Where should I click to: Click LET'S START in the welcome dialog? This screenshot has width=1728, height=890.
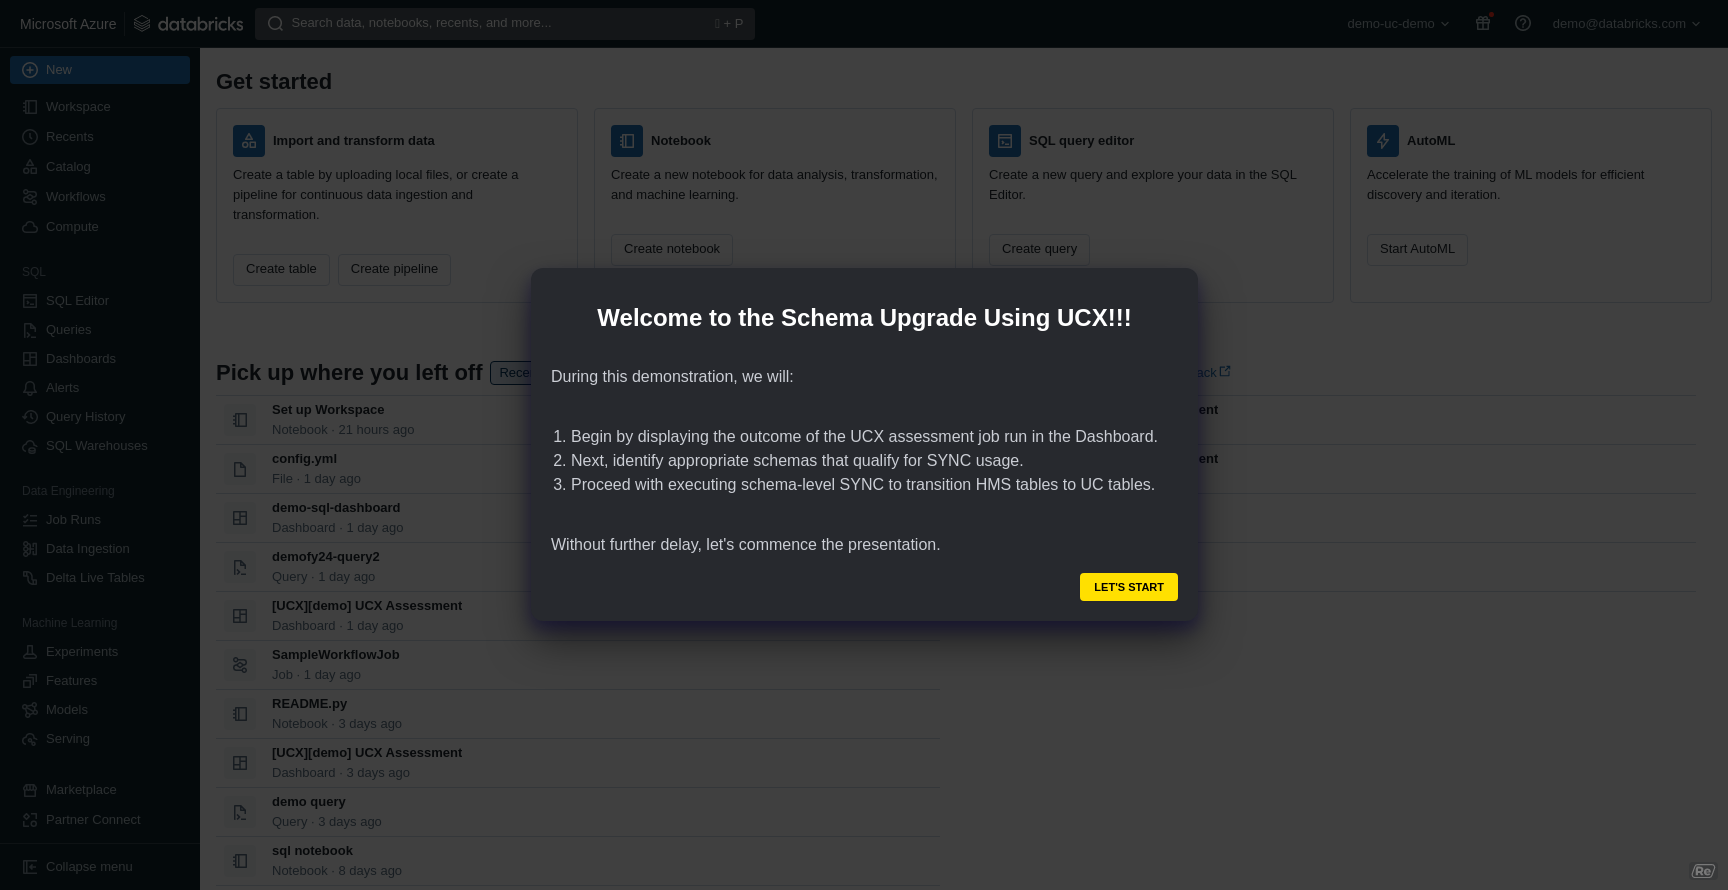(1129, 587)
